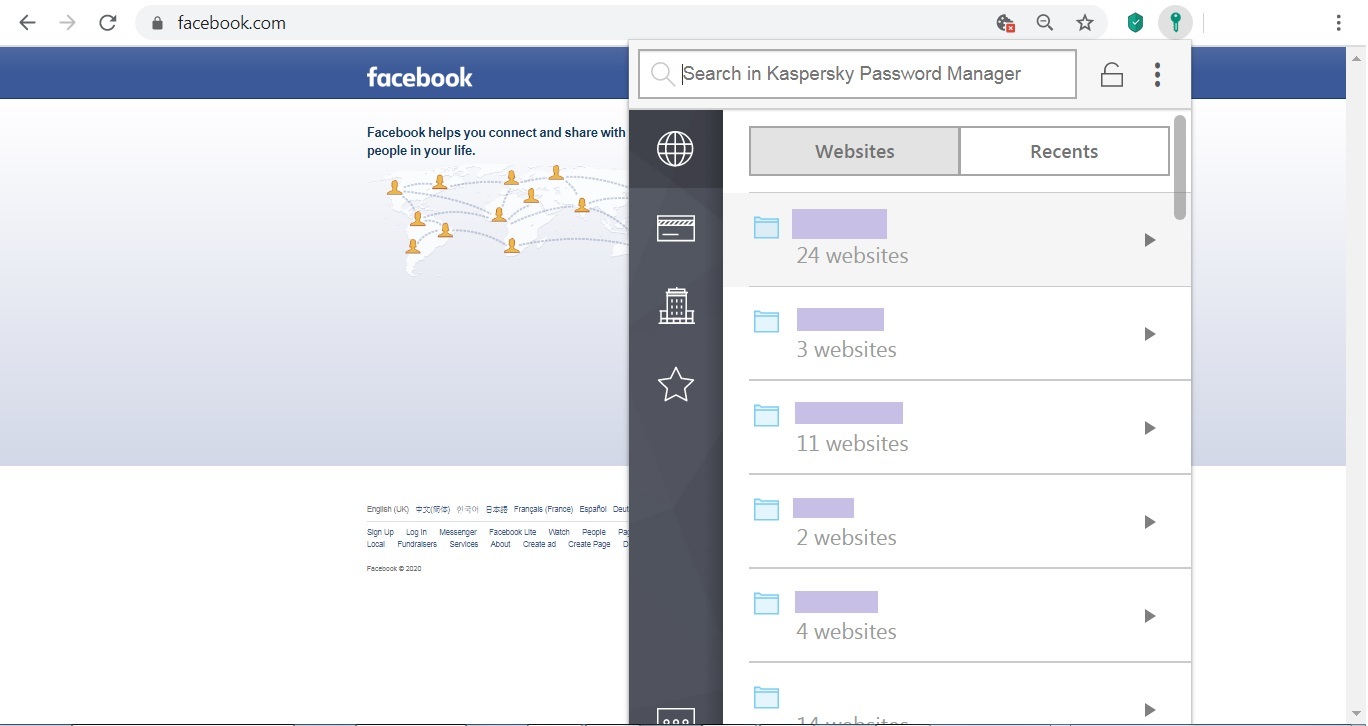Click the folder icon of the 2 websites group
The image size is (1368, 726).
(766, 510)
